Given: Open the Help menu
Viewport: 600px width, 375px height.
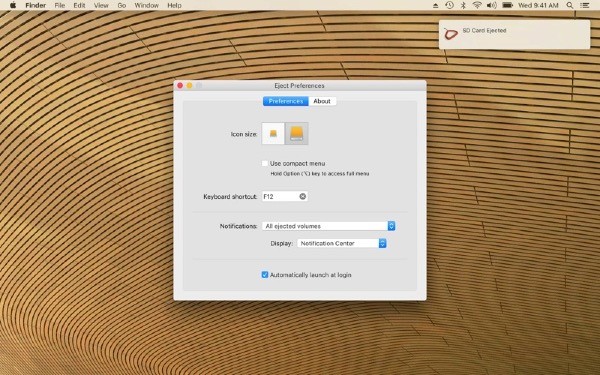Looking at the screenshot, I should (x=174, y=5).
